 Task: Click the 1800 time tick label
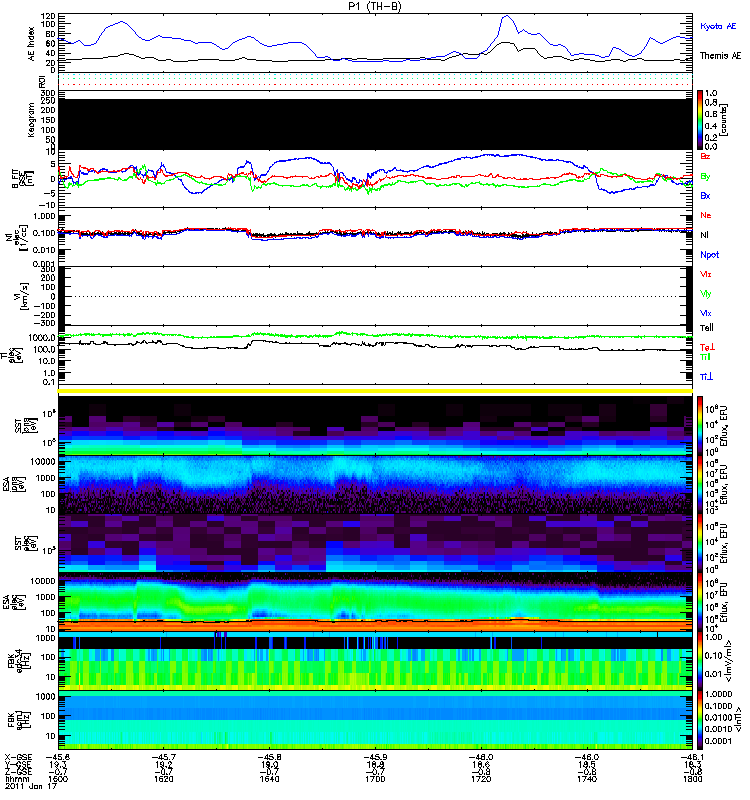(x=692, y=779)
